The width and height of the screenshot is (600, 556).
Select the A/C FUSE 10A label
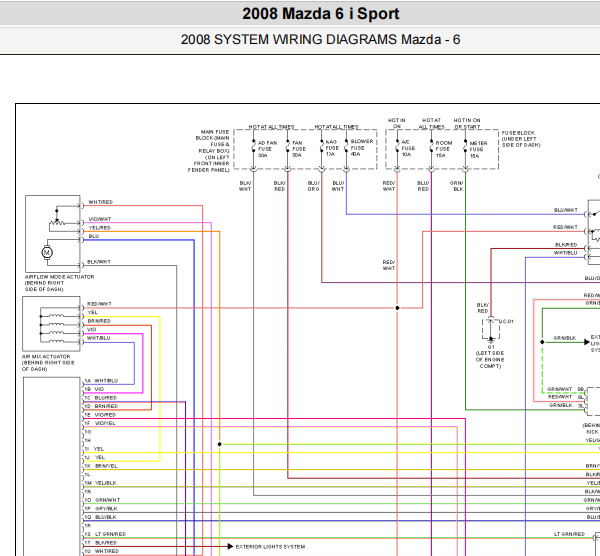pyautogui.click(x=408, y=148)
